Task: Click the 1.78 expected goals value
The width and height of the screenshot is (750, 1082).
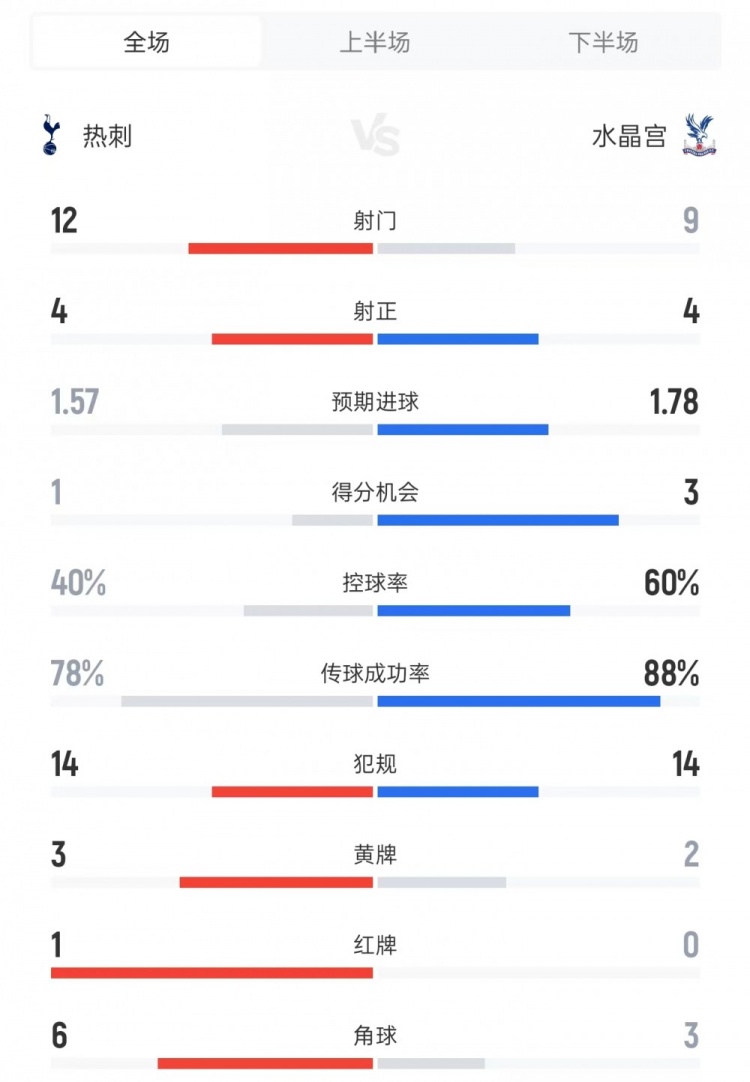Action: [671, 402]
